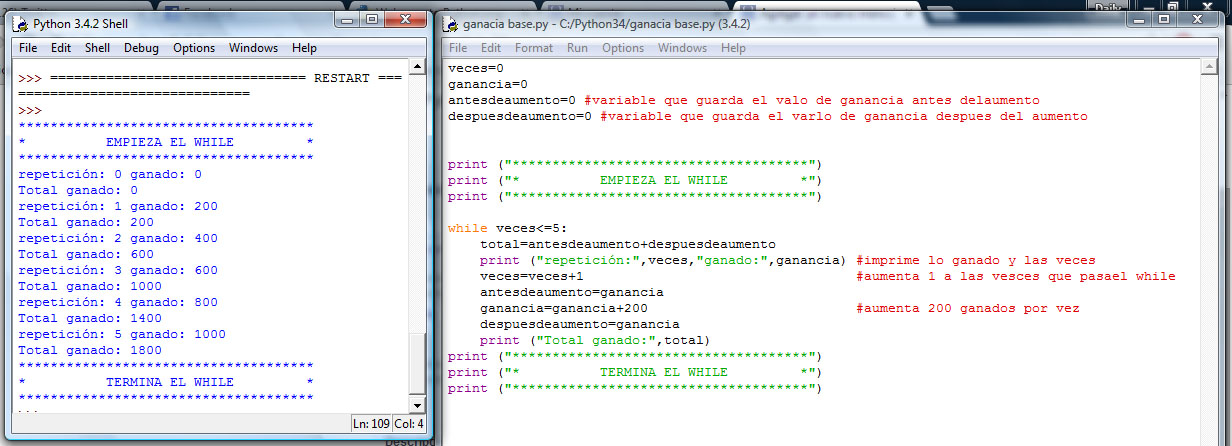Click output line 'Total ganado: 600'
1232x446 pixels.
(x=86, y=254)
